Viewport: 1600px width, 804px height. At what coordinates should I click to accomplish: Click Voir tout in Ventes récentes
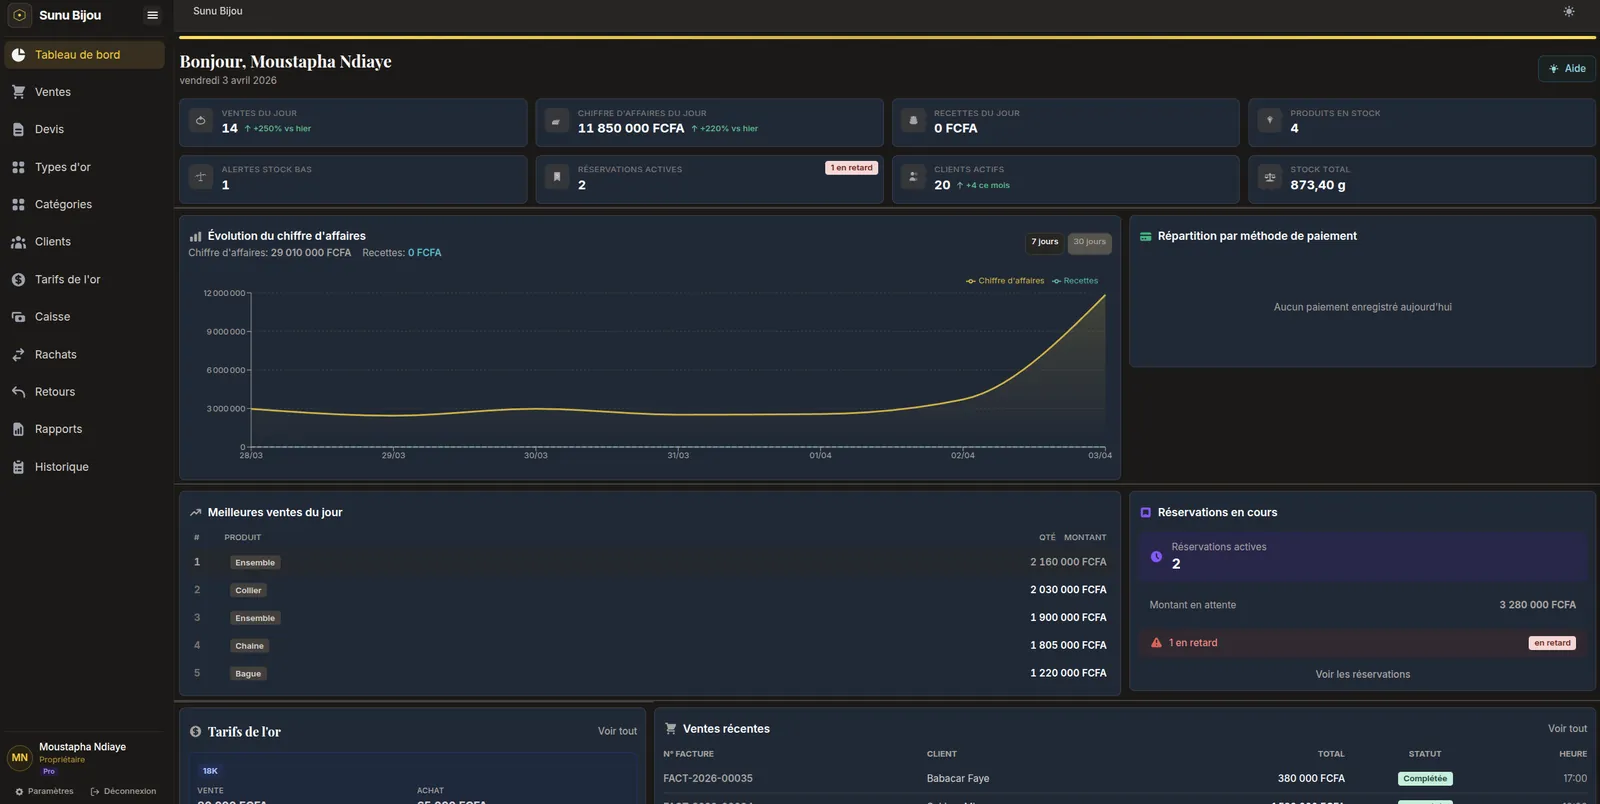click(x=1567, y=729)
